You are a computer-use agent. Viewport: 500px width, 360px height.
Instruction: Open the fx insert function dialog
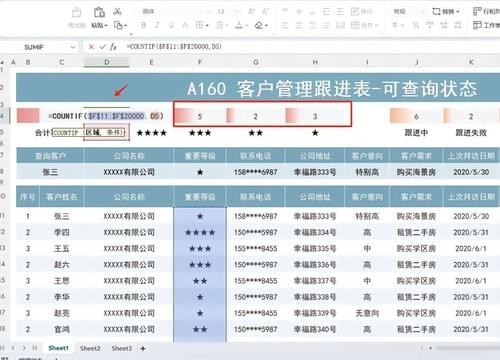tap(113, 47)
